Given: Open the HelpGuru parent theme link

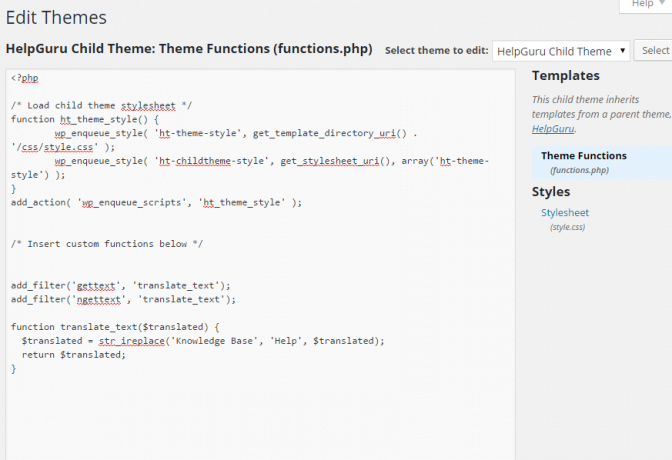Looking at the screenshot, I should click(x=553, y=129).
